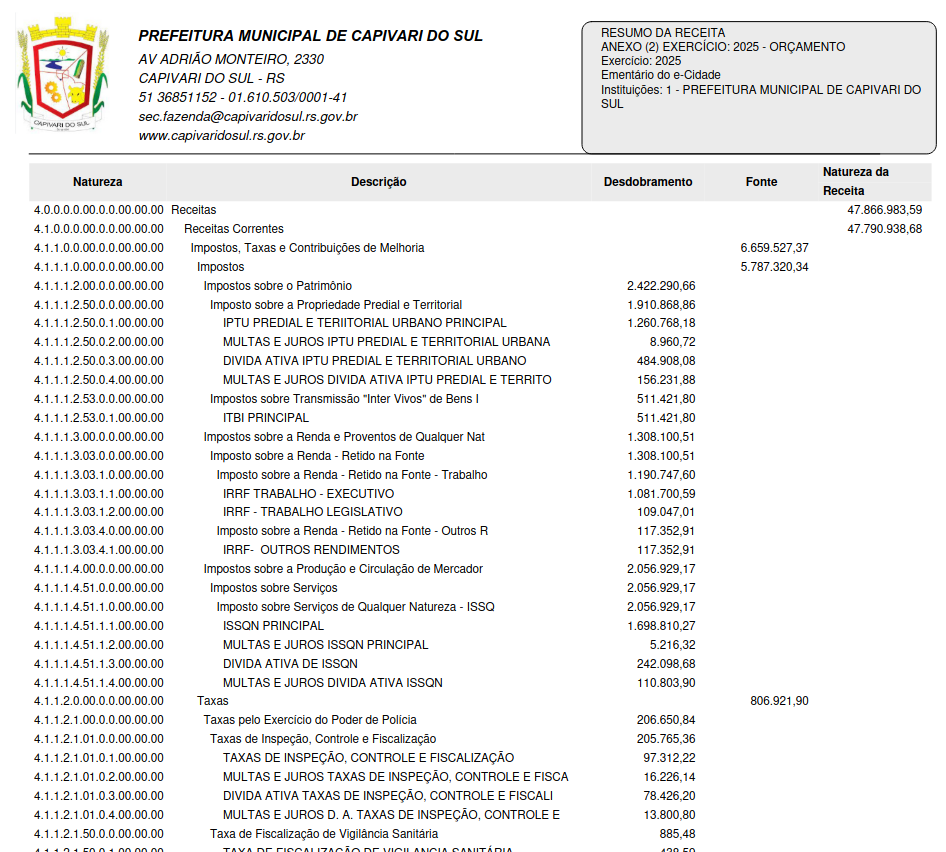Select the Receitas Correntes row

[234, 229]
